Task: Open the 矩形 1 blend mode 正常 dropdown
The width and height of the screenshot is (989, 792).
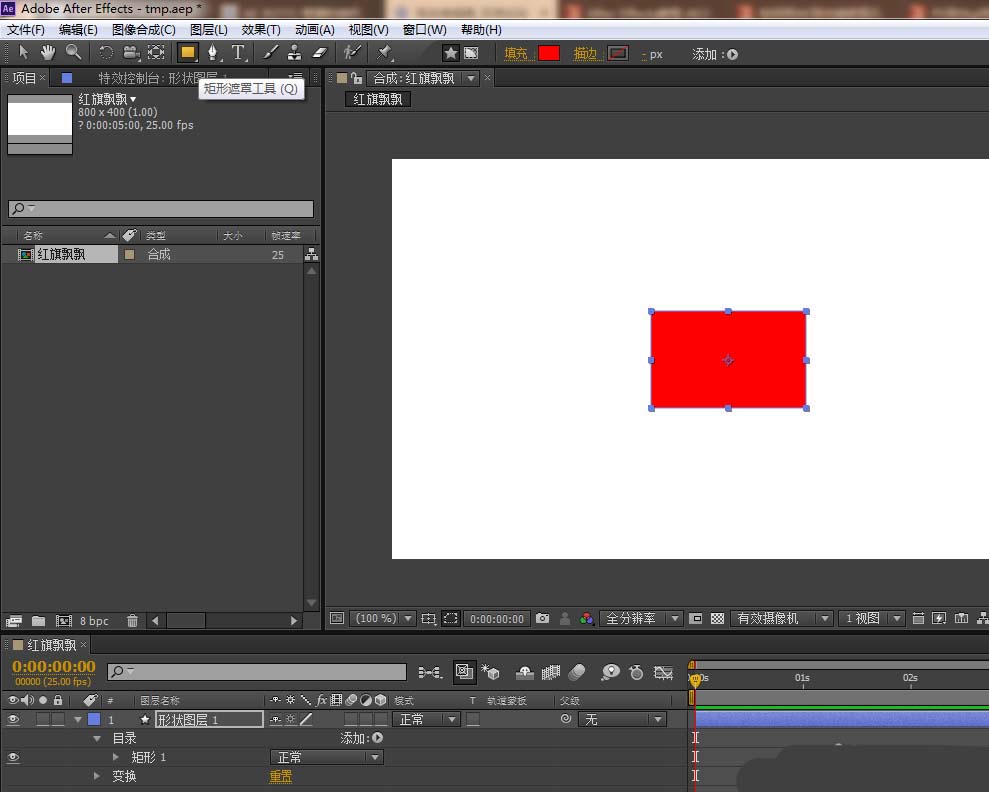Action: (x=326, y=757)
